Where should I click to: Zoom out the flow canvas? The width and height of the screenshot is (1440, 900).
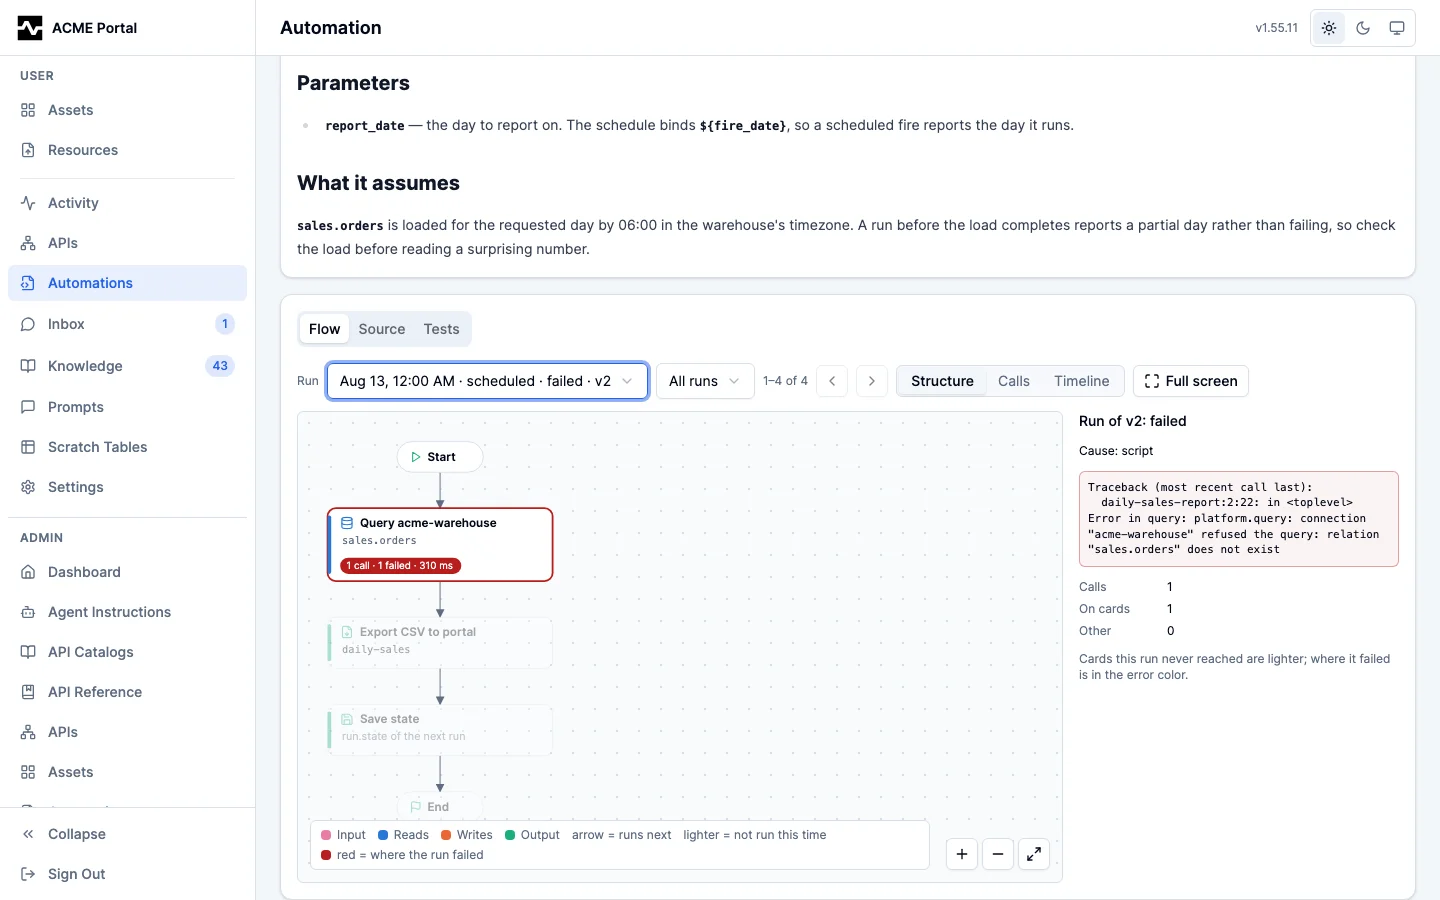point(998,854)
